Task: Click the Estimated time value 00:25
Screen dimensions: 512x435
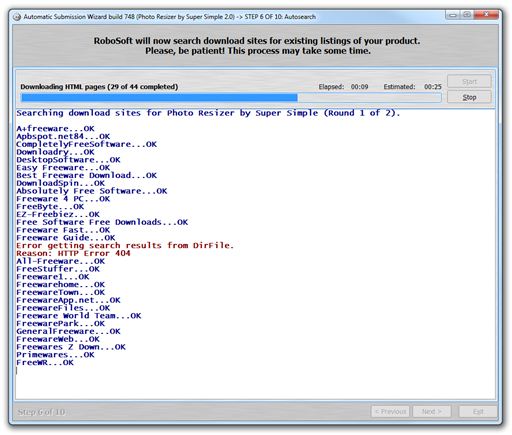Action: point(433,87)
